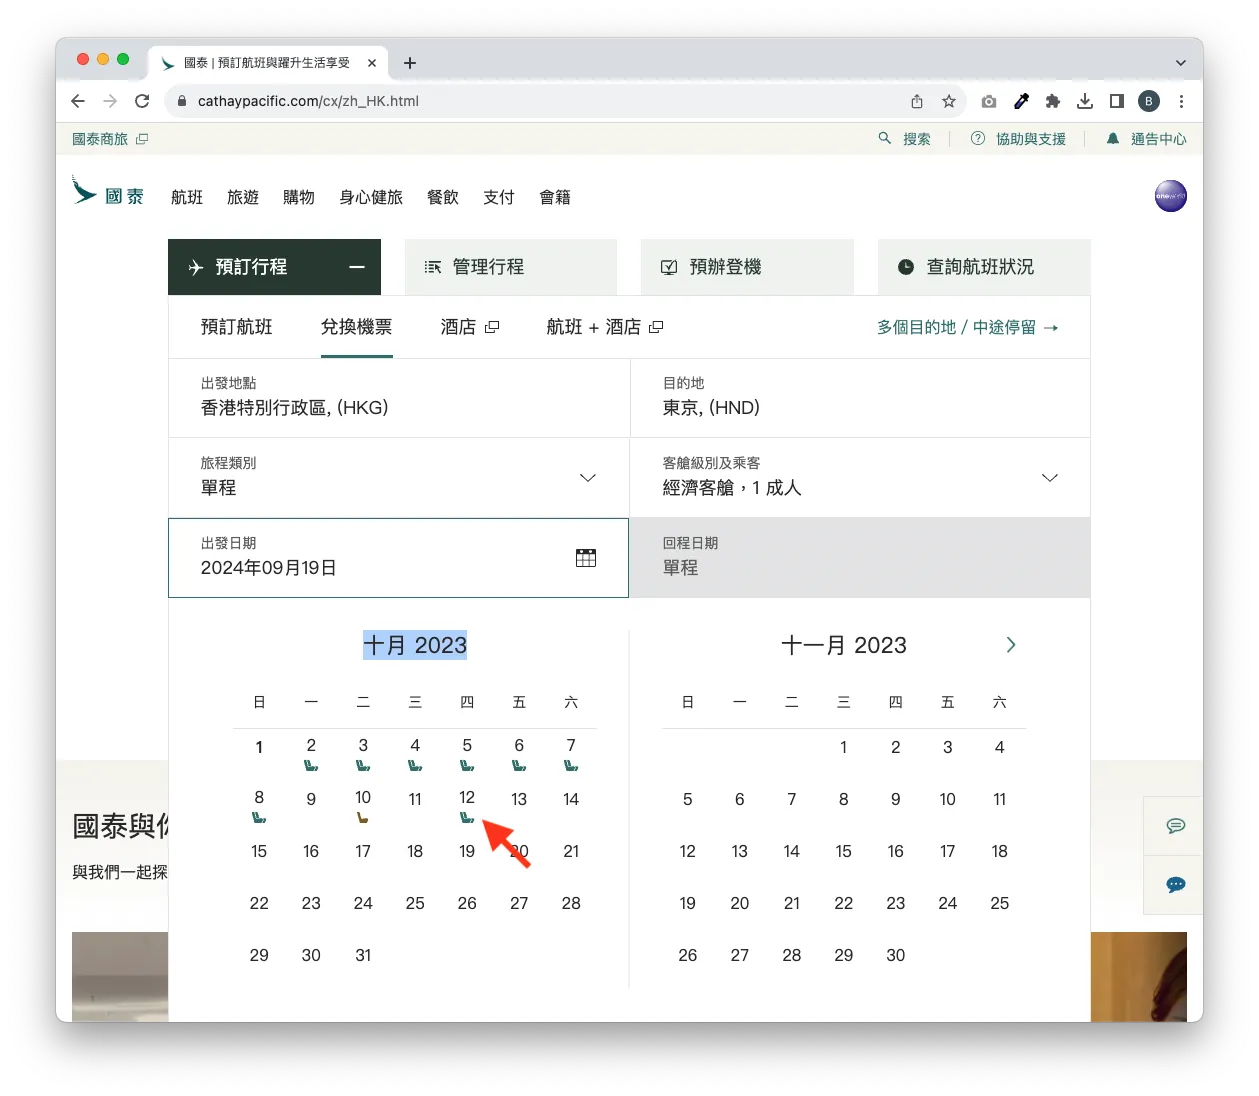The image size is (1259, 1096).
Task: Go forward in browser history
Action: 110,101
